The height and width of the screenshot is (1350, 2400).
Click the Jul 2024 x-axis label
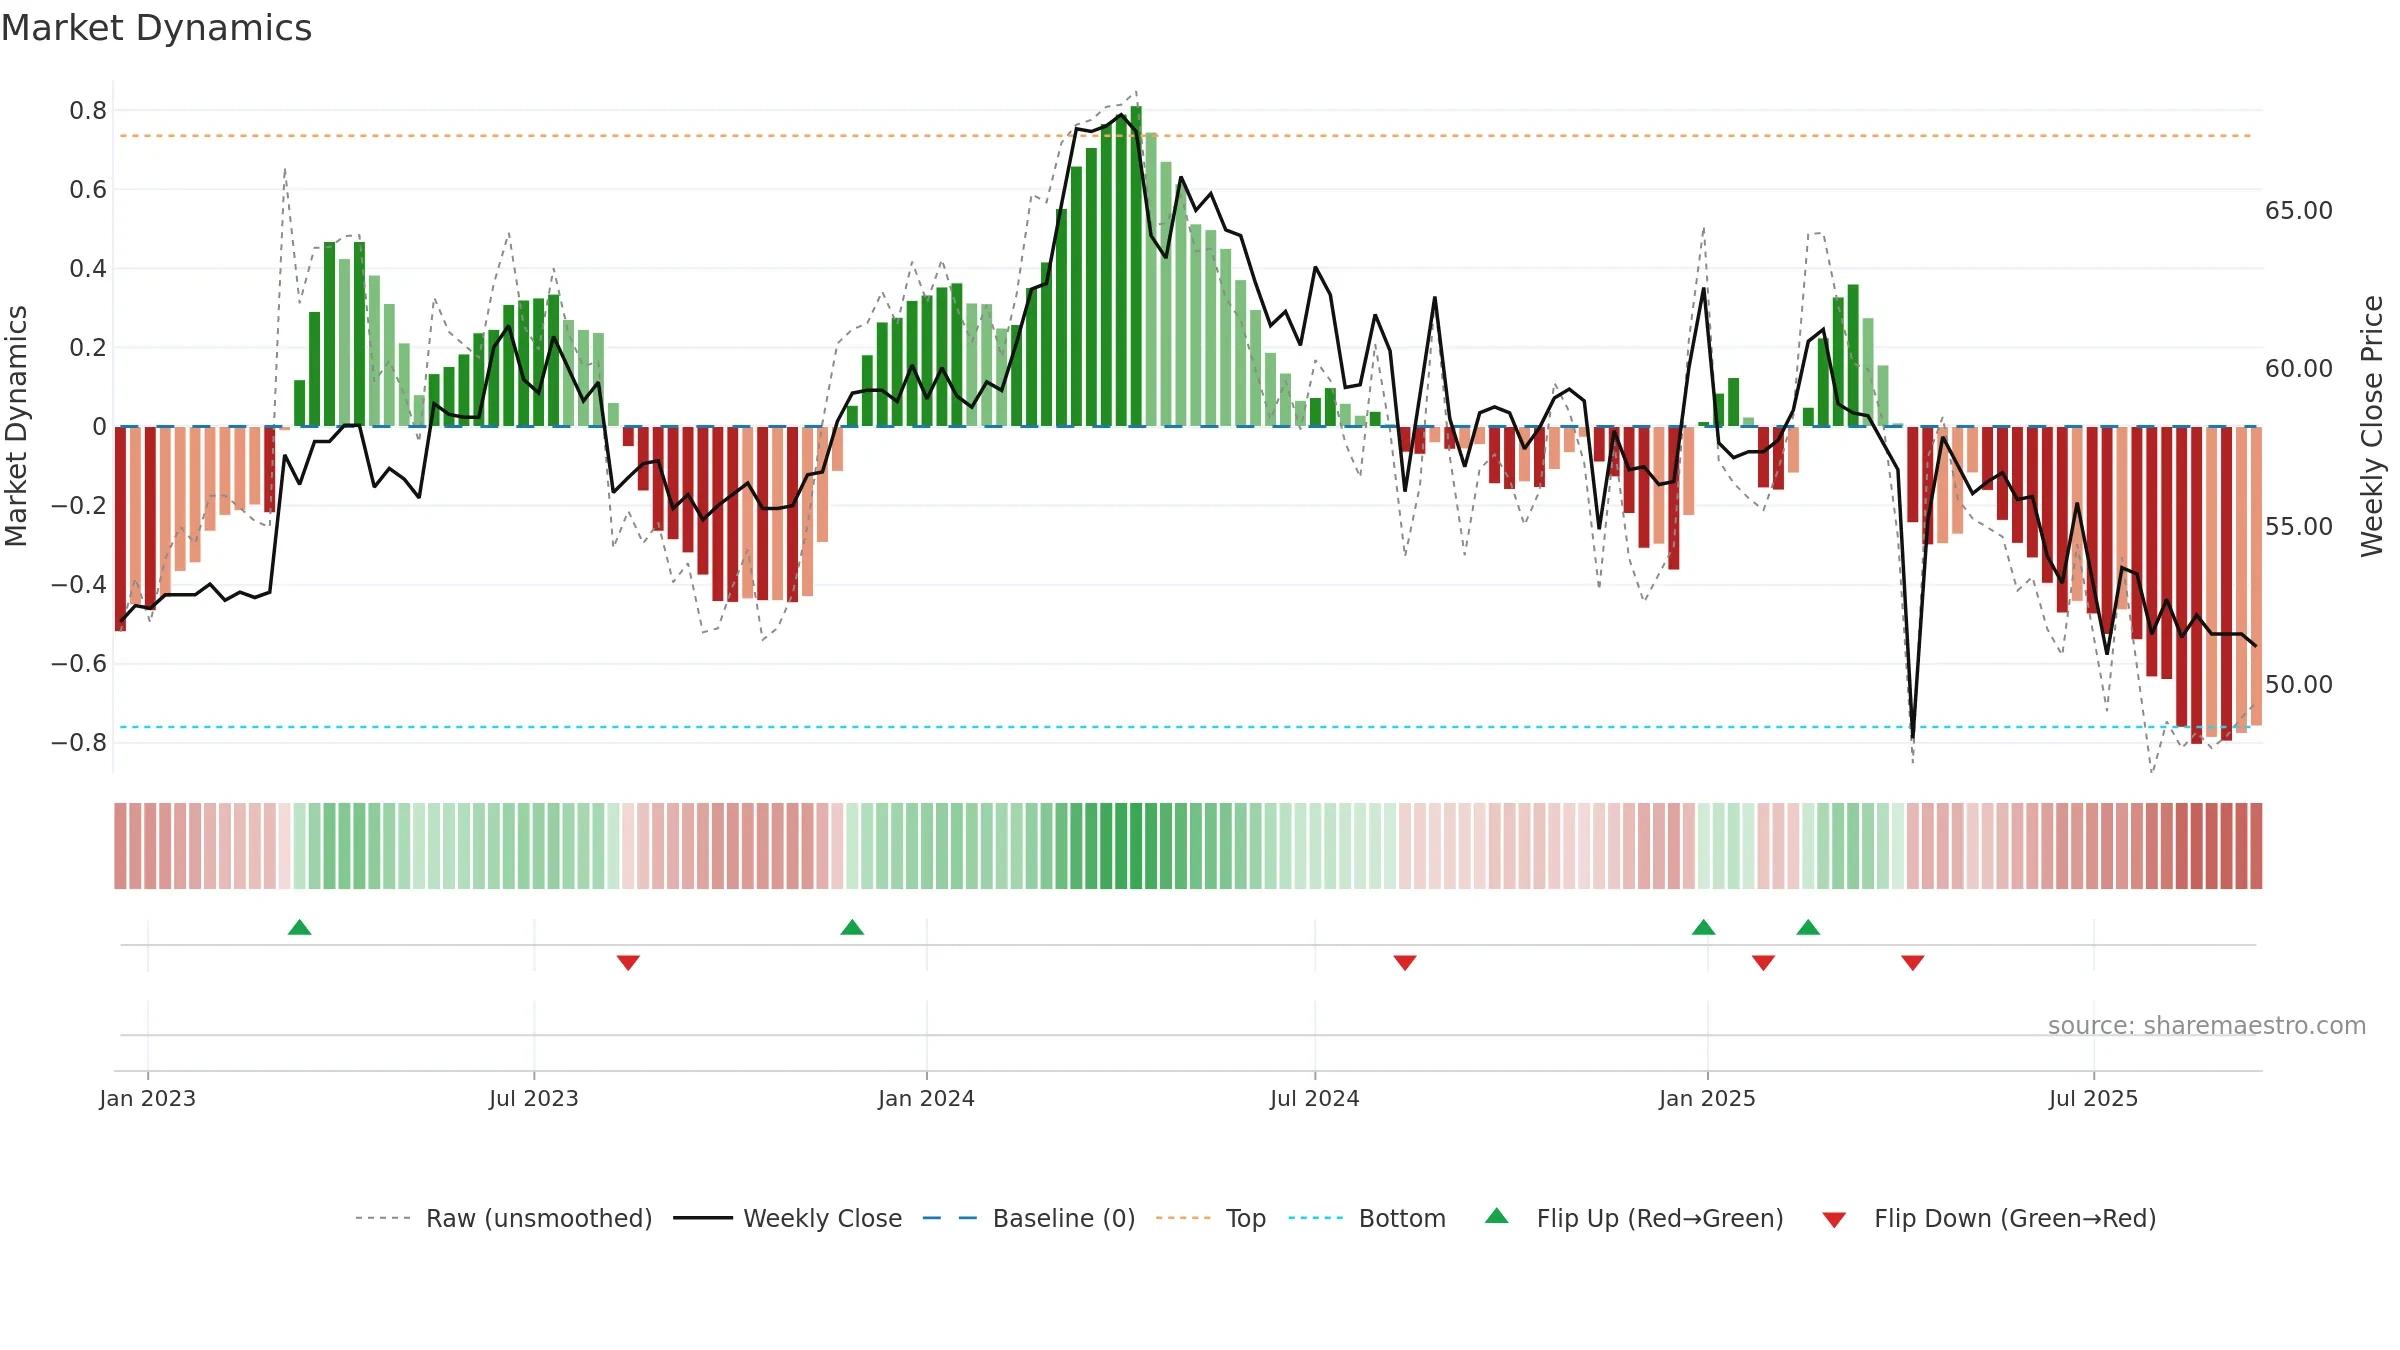tap(1315, 1098)
